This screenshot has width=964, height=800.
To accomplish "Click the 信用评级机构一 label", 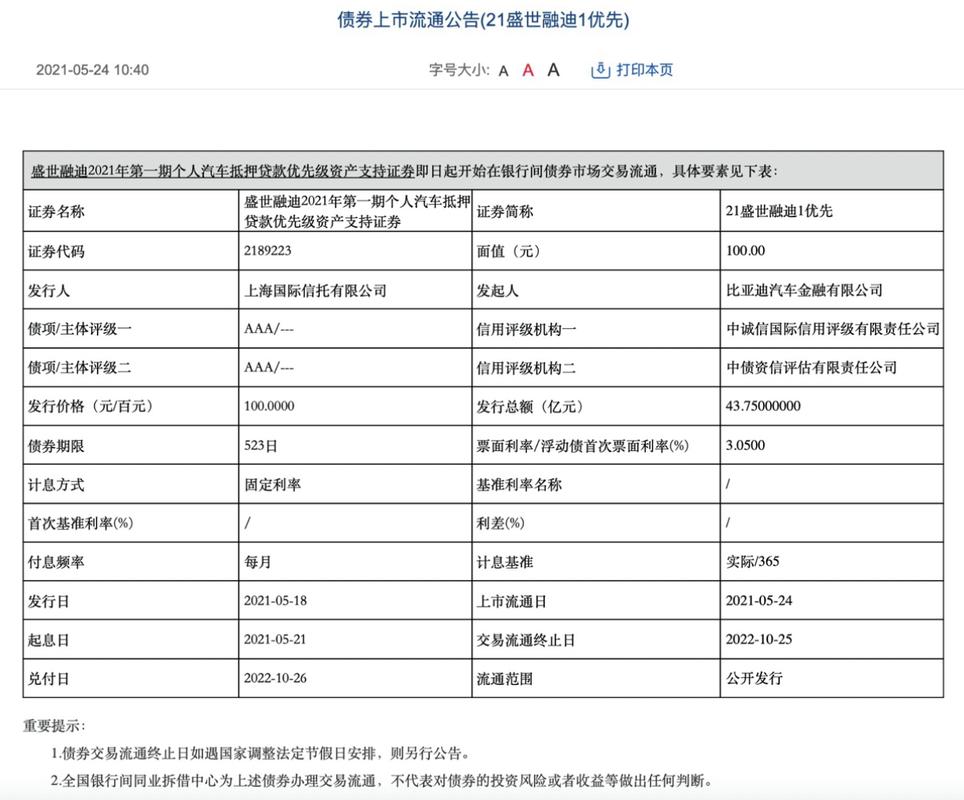I will click(526, 330).
